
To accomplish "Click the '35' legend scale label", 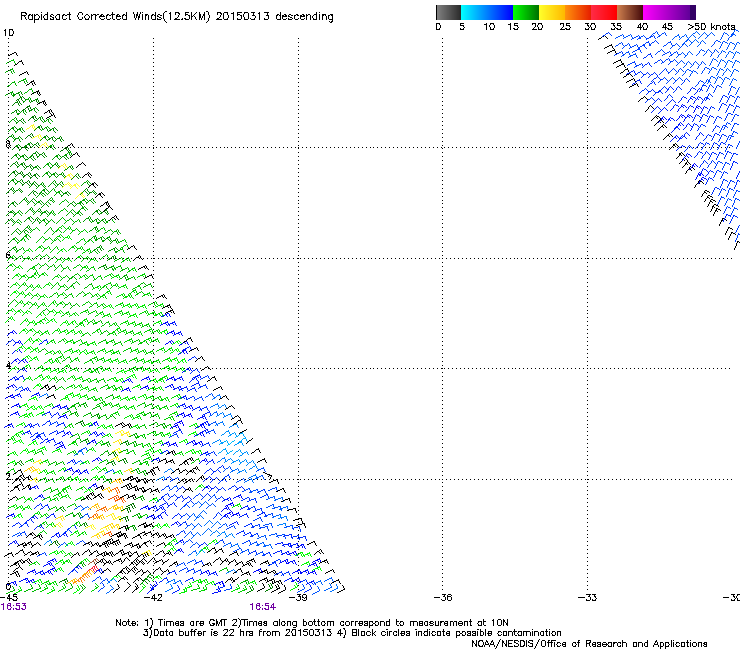I will [x=616, y=27].
